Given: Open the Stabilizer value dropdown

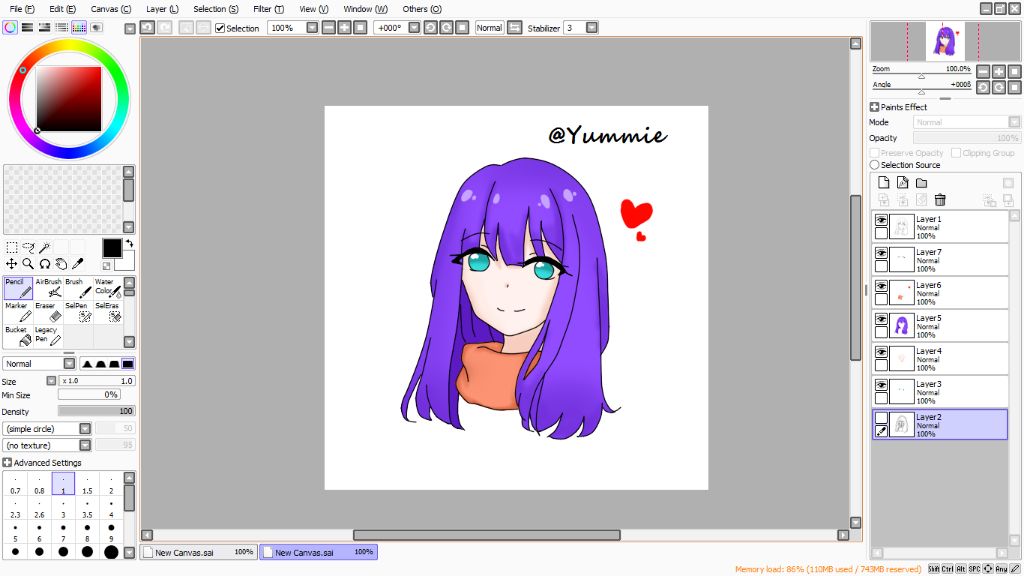Looking at the screenshot, I should pyautogui.click(x=592, y=27).
